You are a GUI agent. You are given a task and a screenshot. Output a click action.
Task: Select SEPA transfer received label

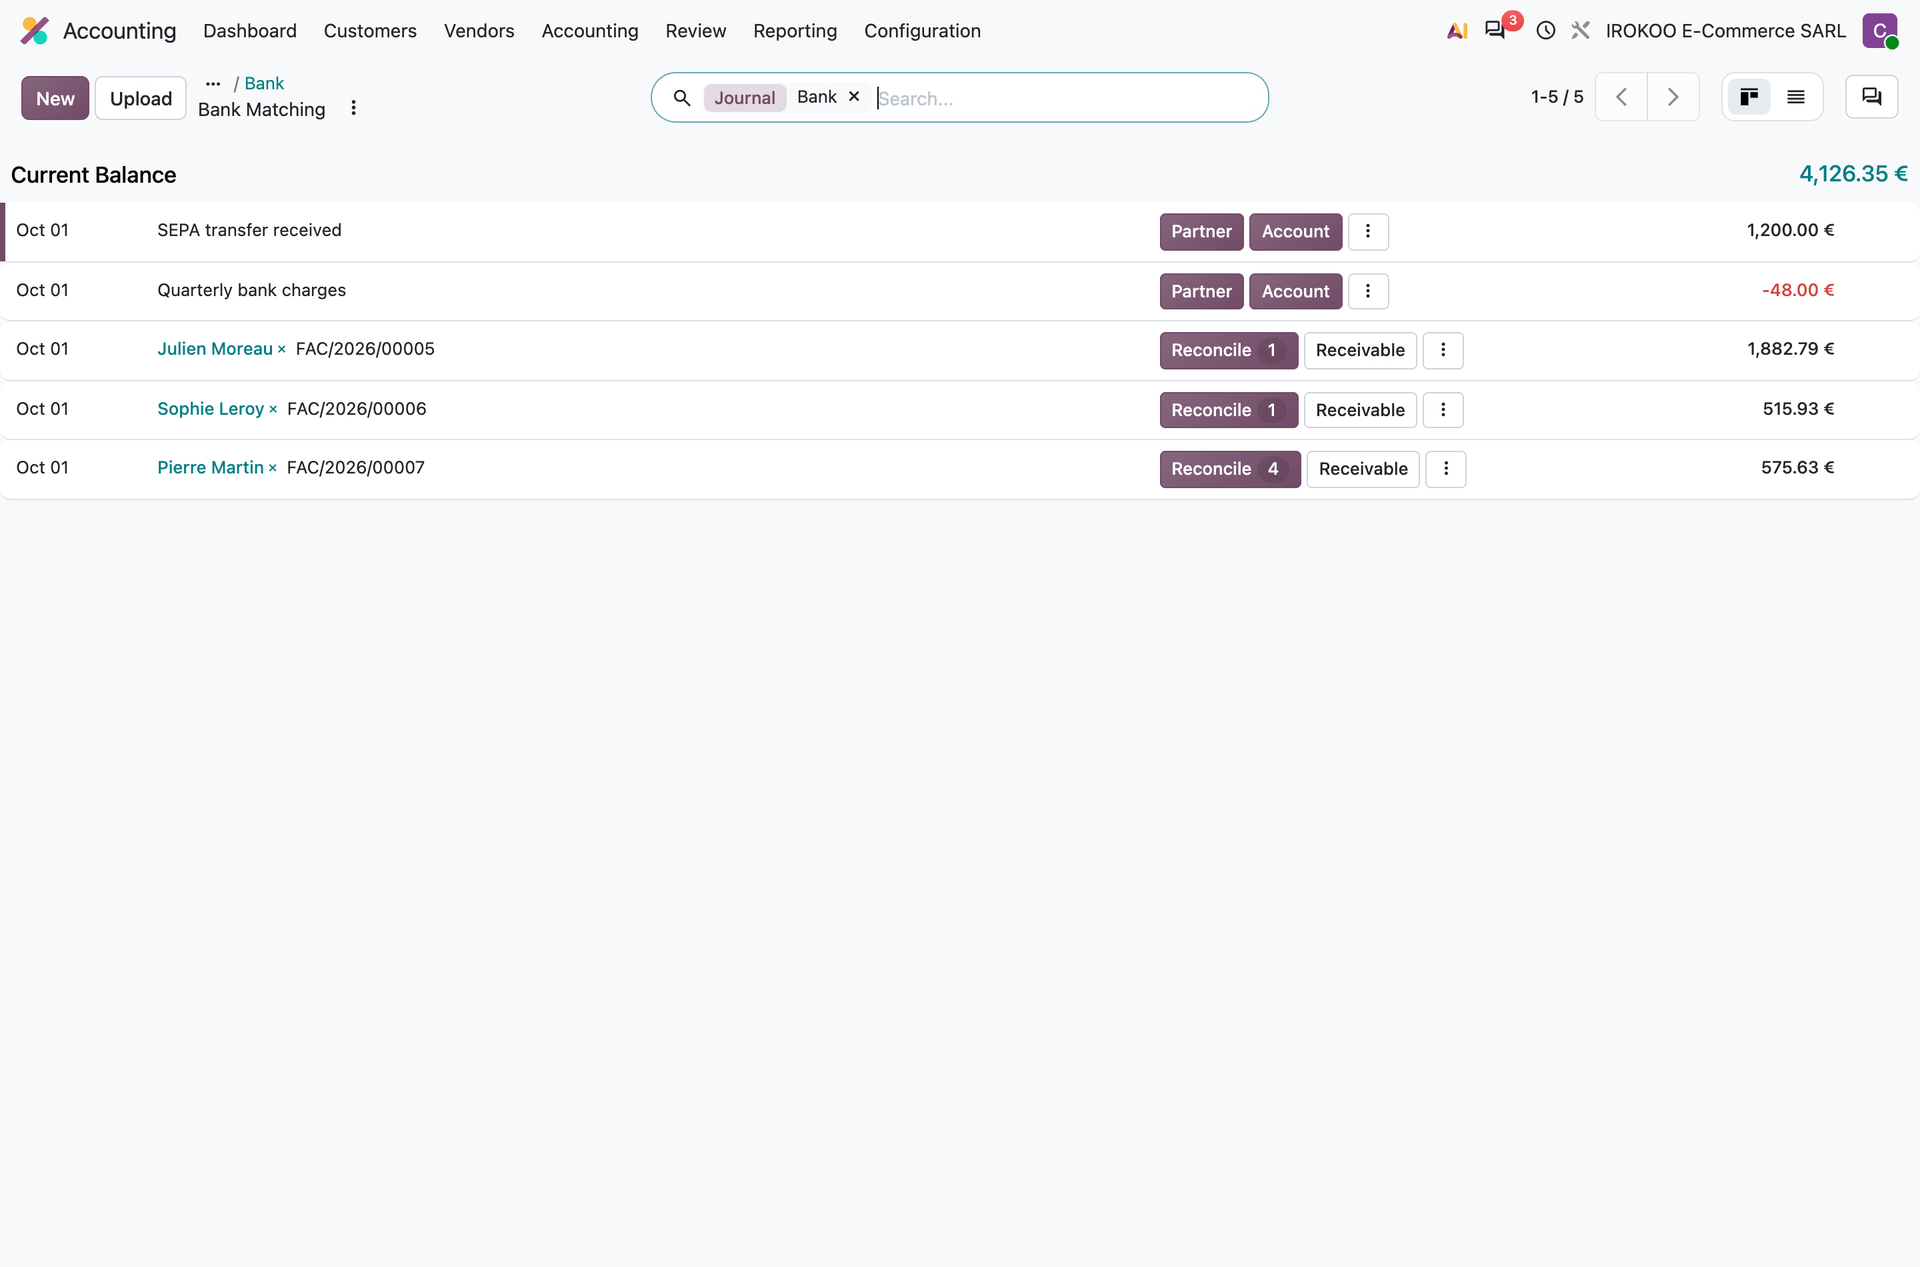pyautogui.click(x=249, y=230)
